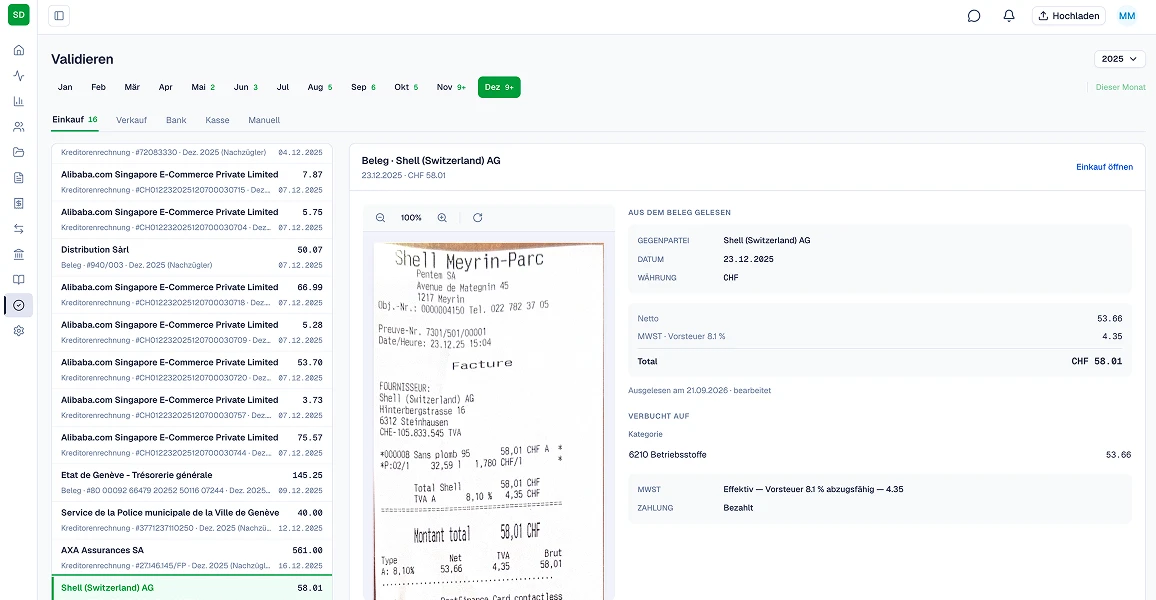The height and width of the screenshot is (600, 1156).
Task: Open the Alibaba.com entry with amount 7.87
Action: 192,182
